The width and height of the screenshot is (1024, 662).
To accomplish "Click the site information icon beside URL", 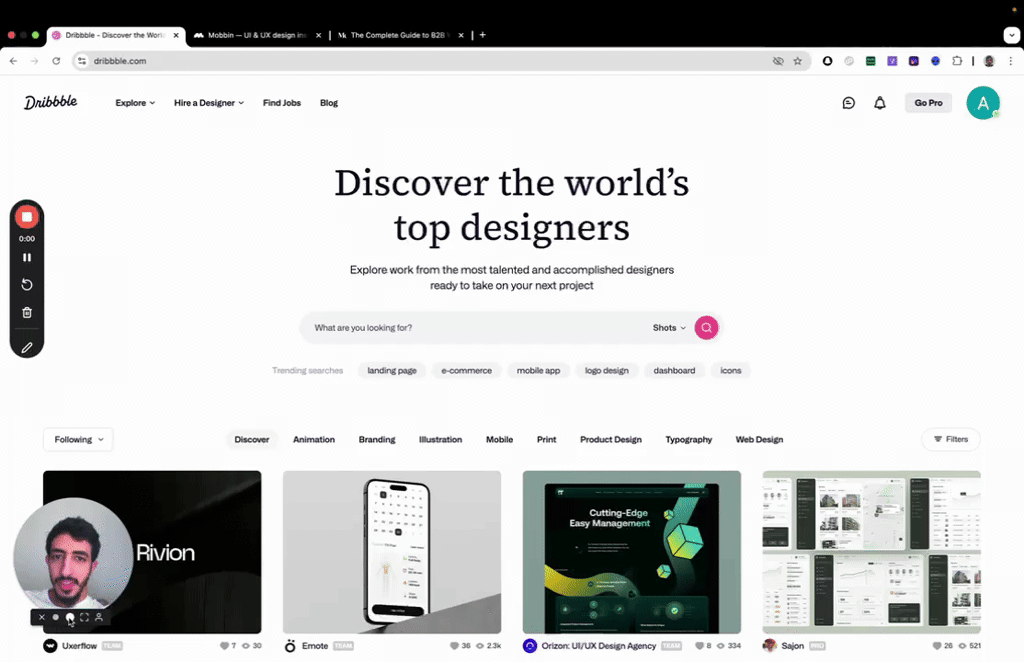I will click(x=82, y=61).
